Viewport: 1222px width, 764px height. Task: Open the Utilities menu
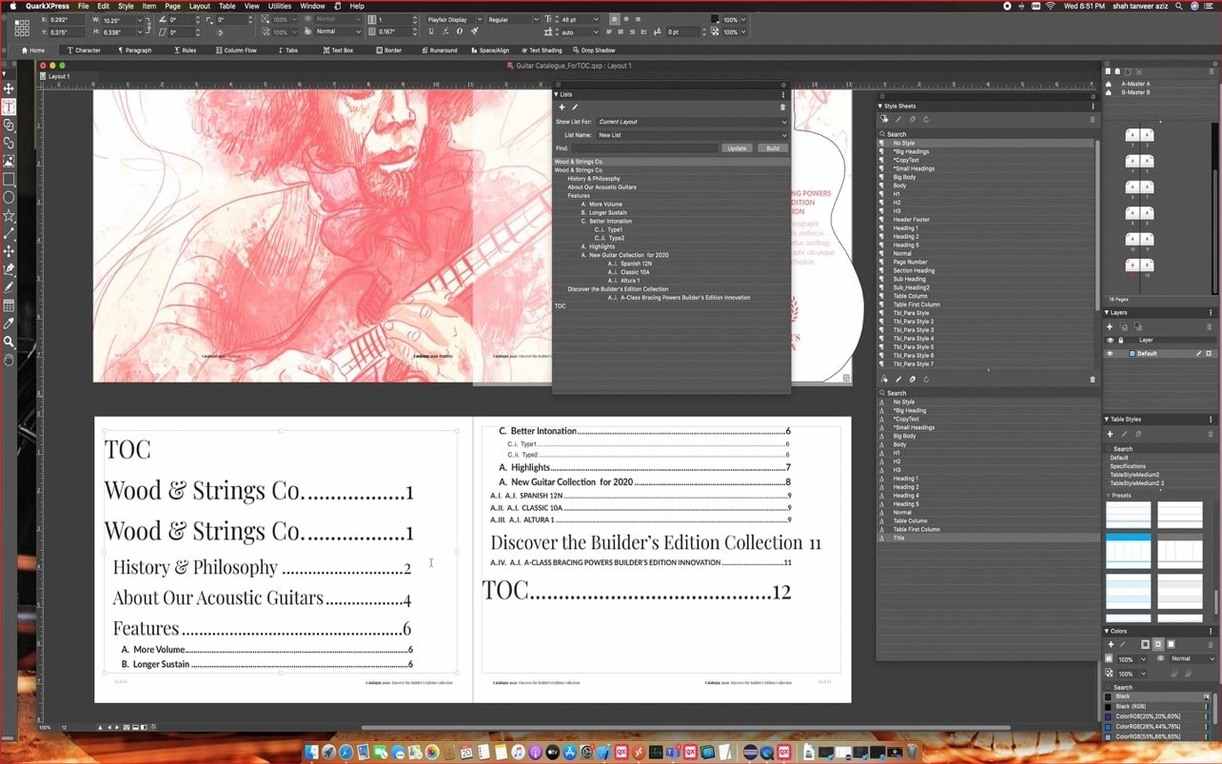coord(279,6)
